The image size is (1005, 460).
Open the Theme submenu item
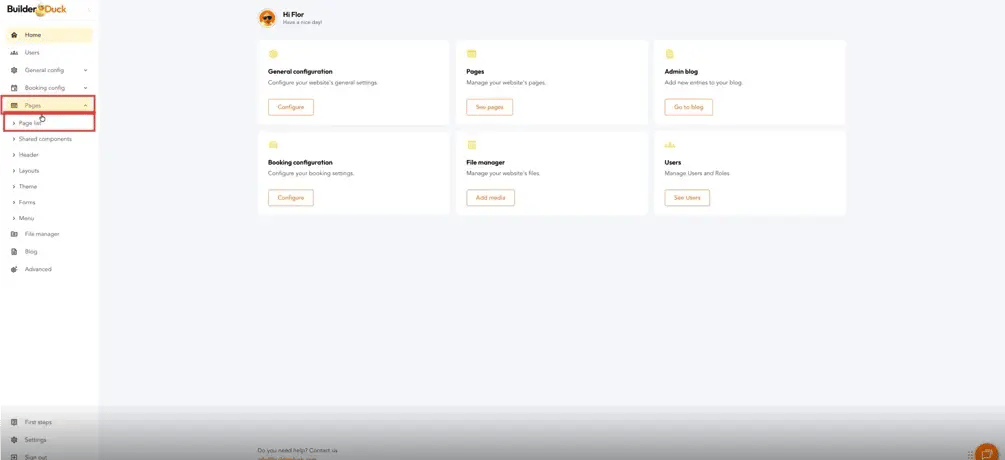tap(28, 187)
